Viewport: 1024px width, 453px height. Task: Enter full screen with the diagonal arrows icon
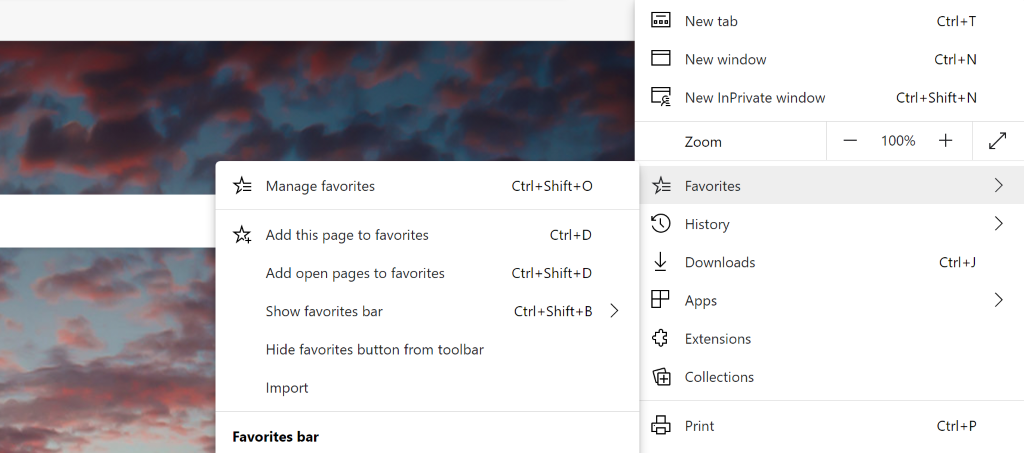pos(998,140)
